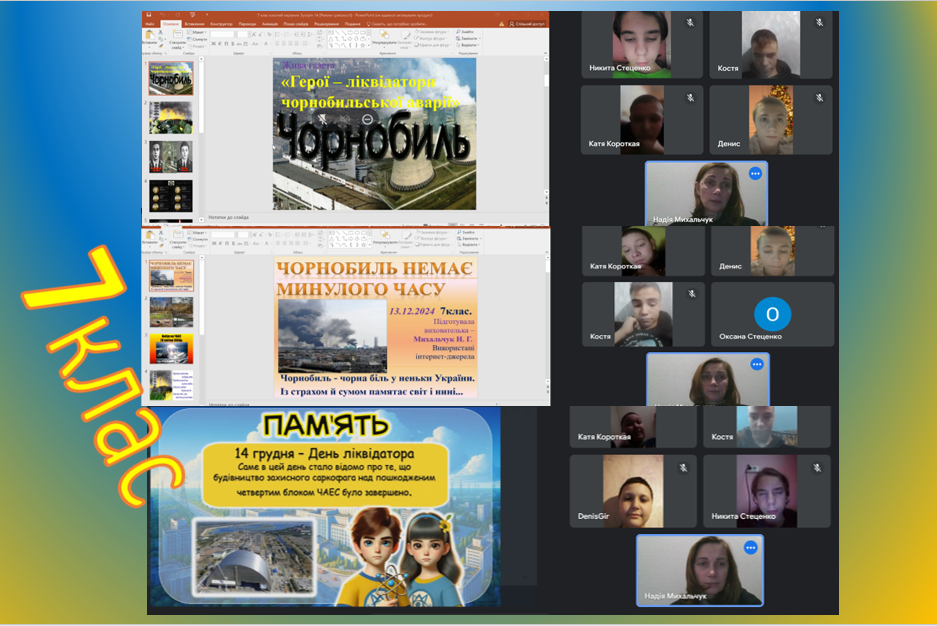Toggle Align Right in upper PowerPoint ribbon

290,44
